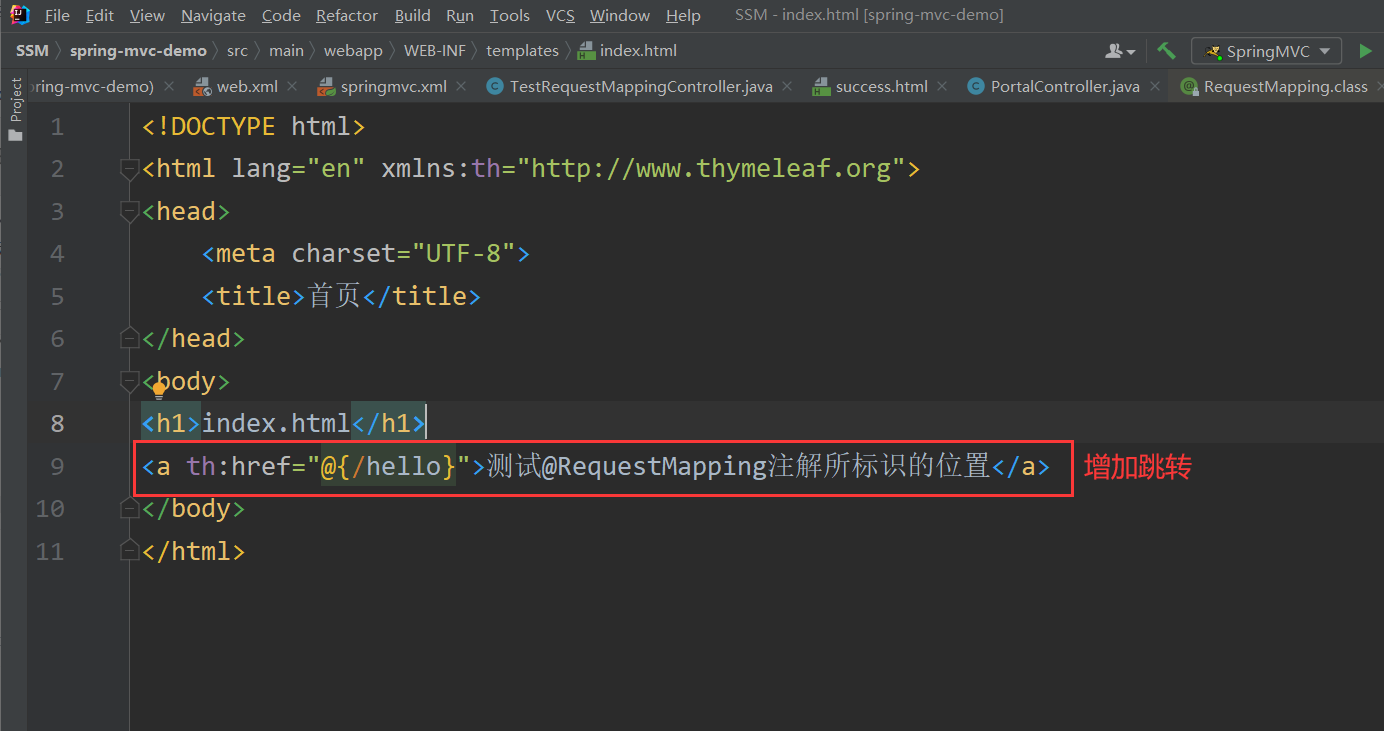Screen dimensions: 1384x731
Task: Click the title text '首页'
Action: click(x=334, y=296)
